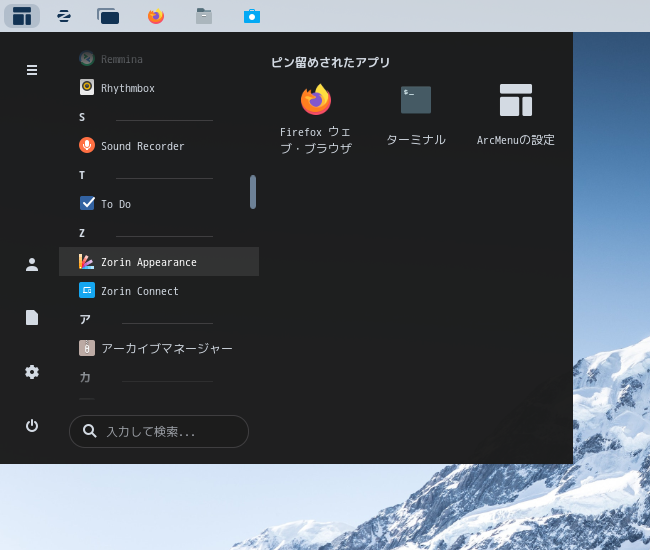Image resolution: width=650 pixels, height=550 pixels.
Task: Open the Software store icon in the taskbar
Action: click(x=252, y=16)
